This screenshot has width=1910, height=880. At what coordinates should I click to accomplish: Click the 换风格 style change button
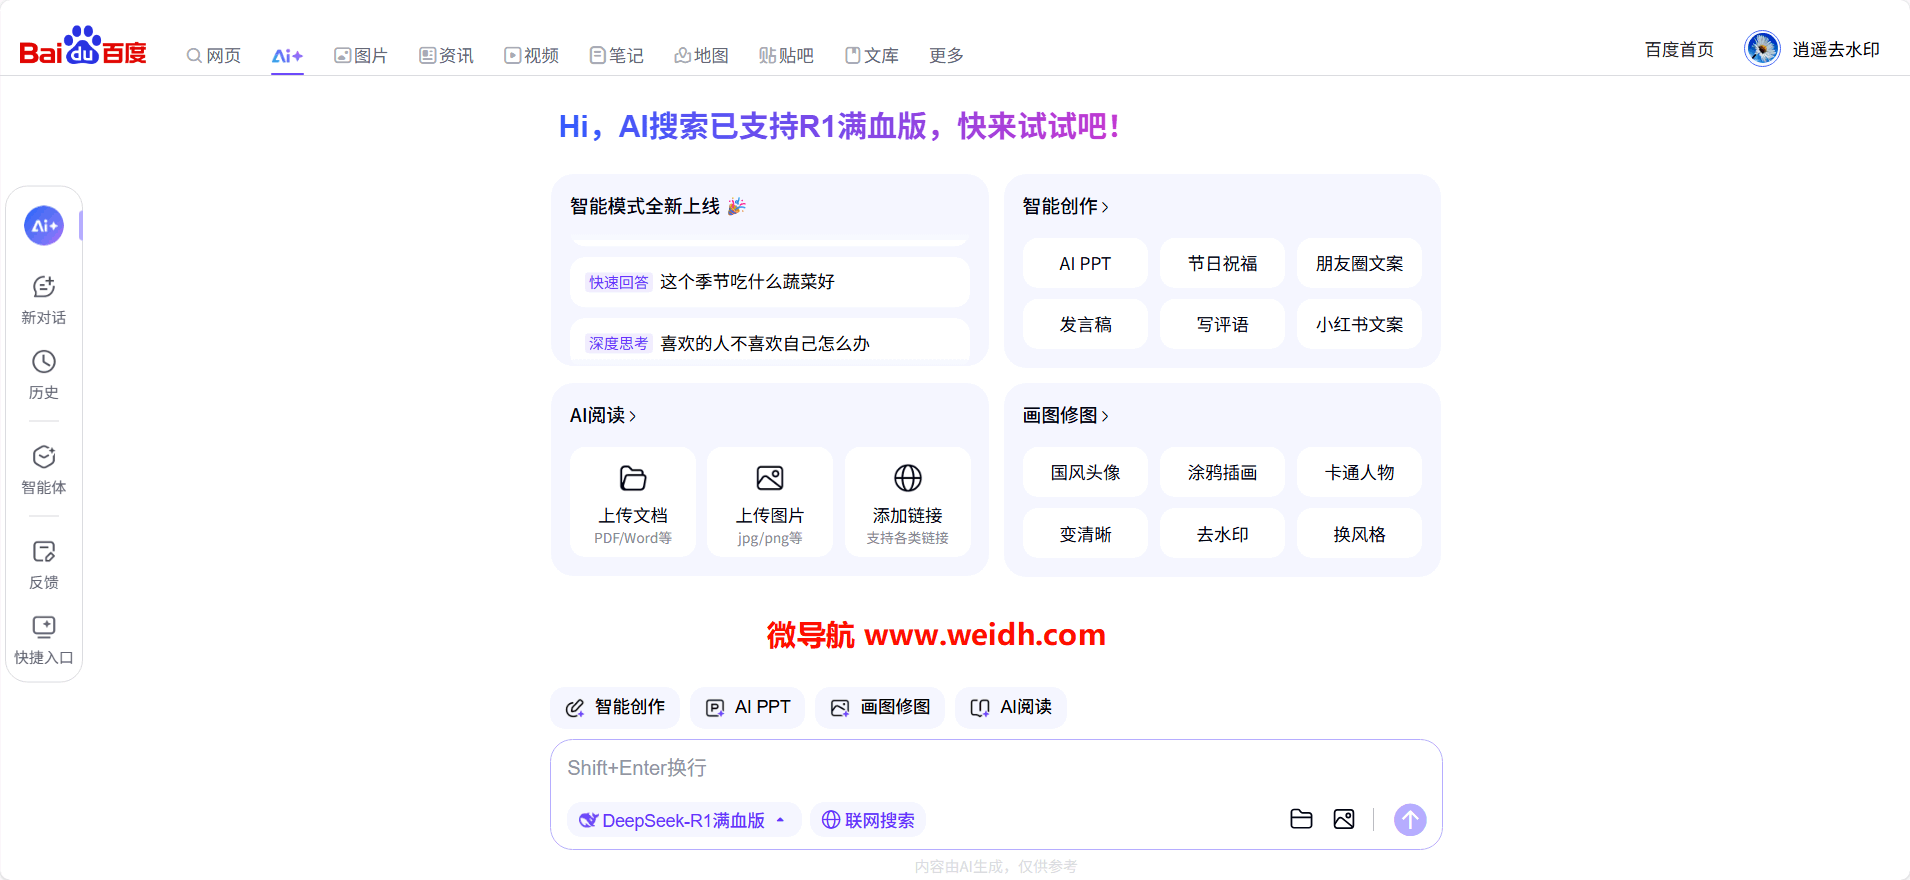point(1359,534)
